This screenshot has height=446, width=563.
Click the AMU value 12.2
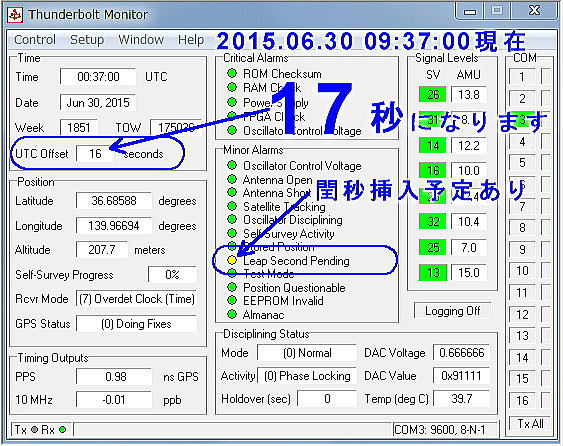click(x=469, y=145)
